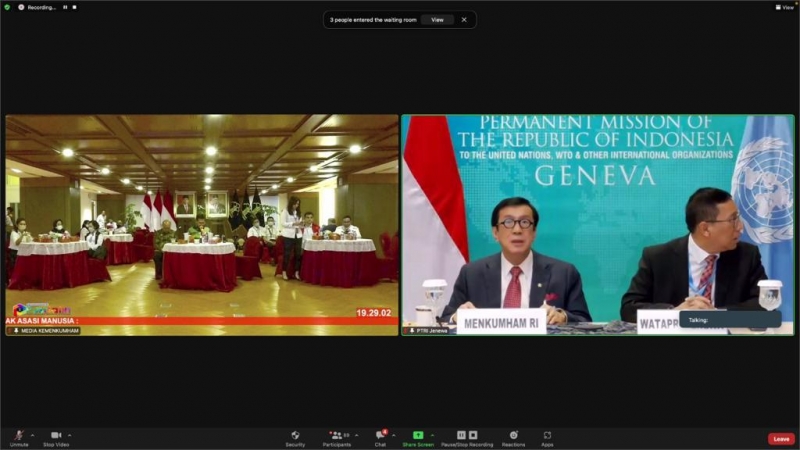Click the green Share Screen icon
800x450 pixels.
pos(418,435)
